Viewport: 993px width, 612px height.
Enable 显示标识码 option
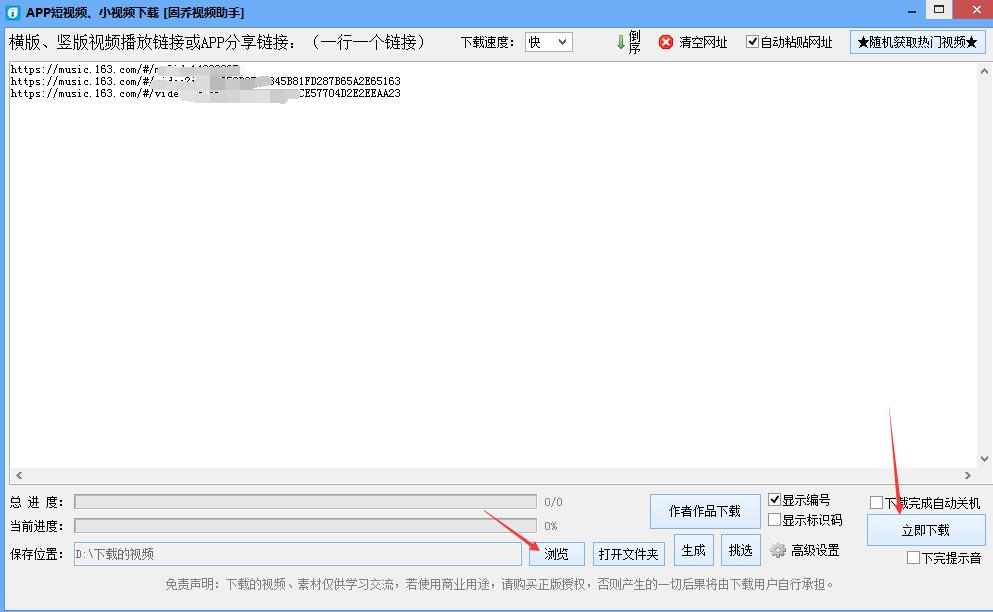[x=775, y=520]
